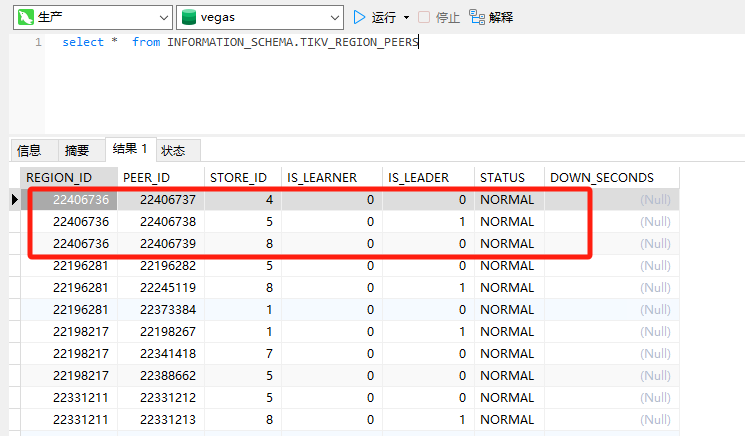Click the database cylinder icon beside vegas

188,18
